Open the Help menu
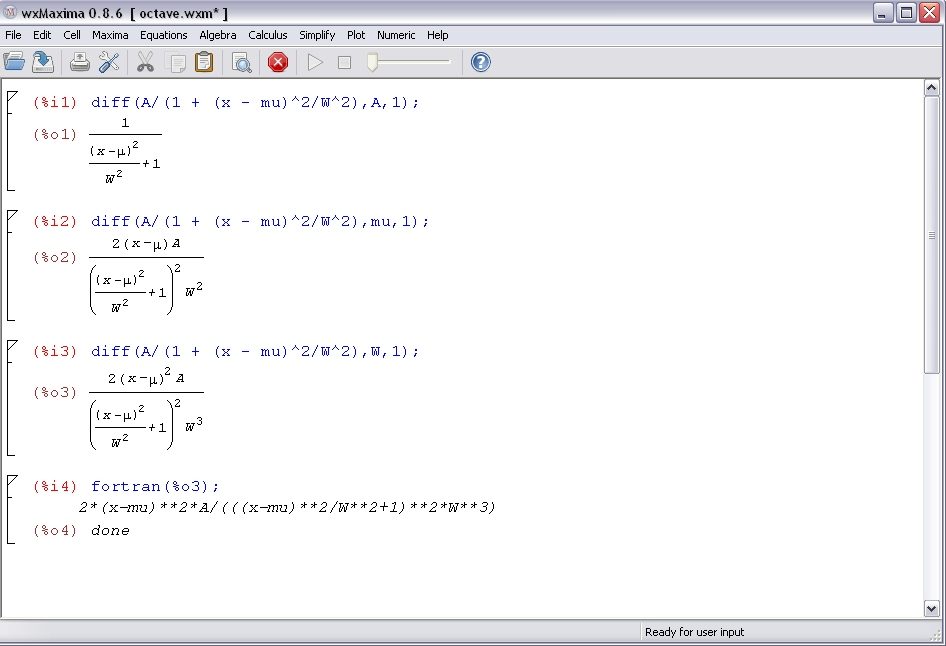 [437, 35]
